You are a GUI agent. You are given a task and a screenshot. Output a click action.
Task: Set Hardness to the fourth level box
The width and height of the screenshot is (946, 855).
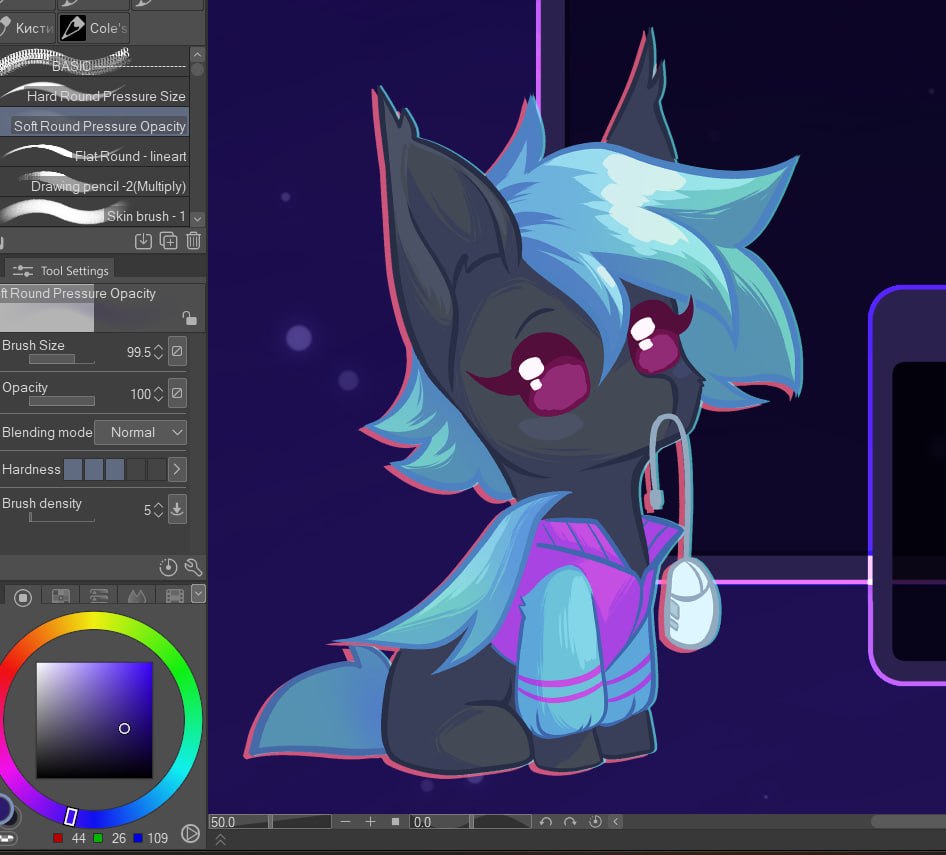136,469
